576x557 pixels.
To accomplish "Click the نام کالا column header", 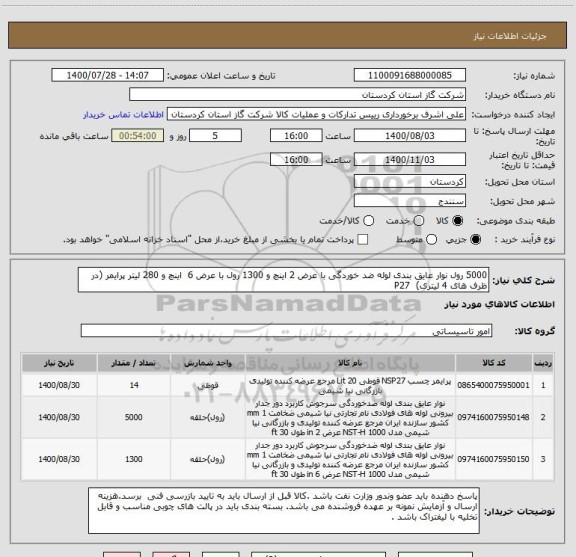I will point(350,363).
